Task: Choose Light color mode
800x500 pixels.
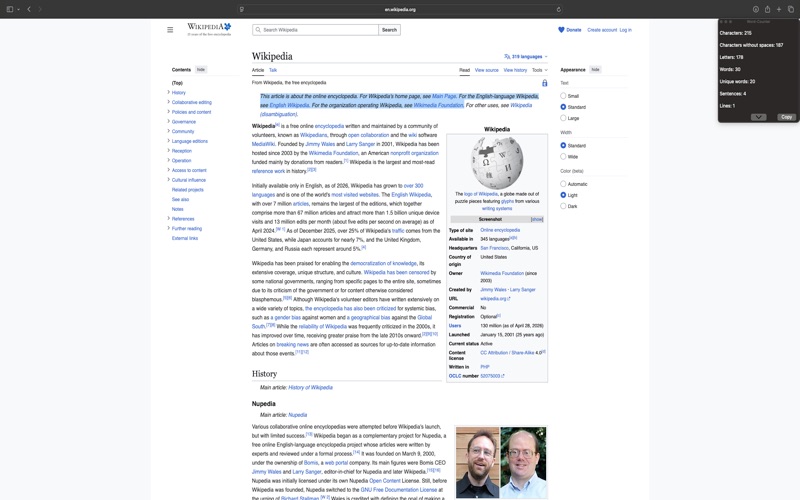Action: [x=563, y=195]
